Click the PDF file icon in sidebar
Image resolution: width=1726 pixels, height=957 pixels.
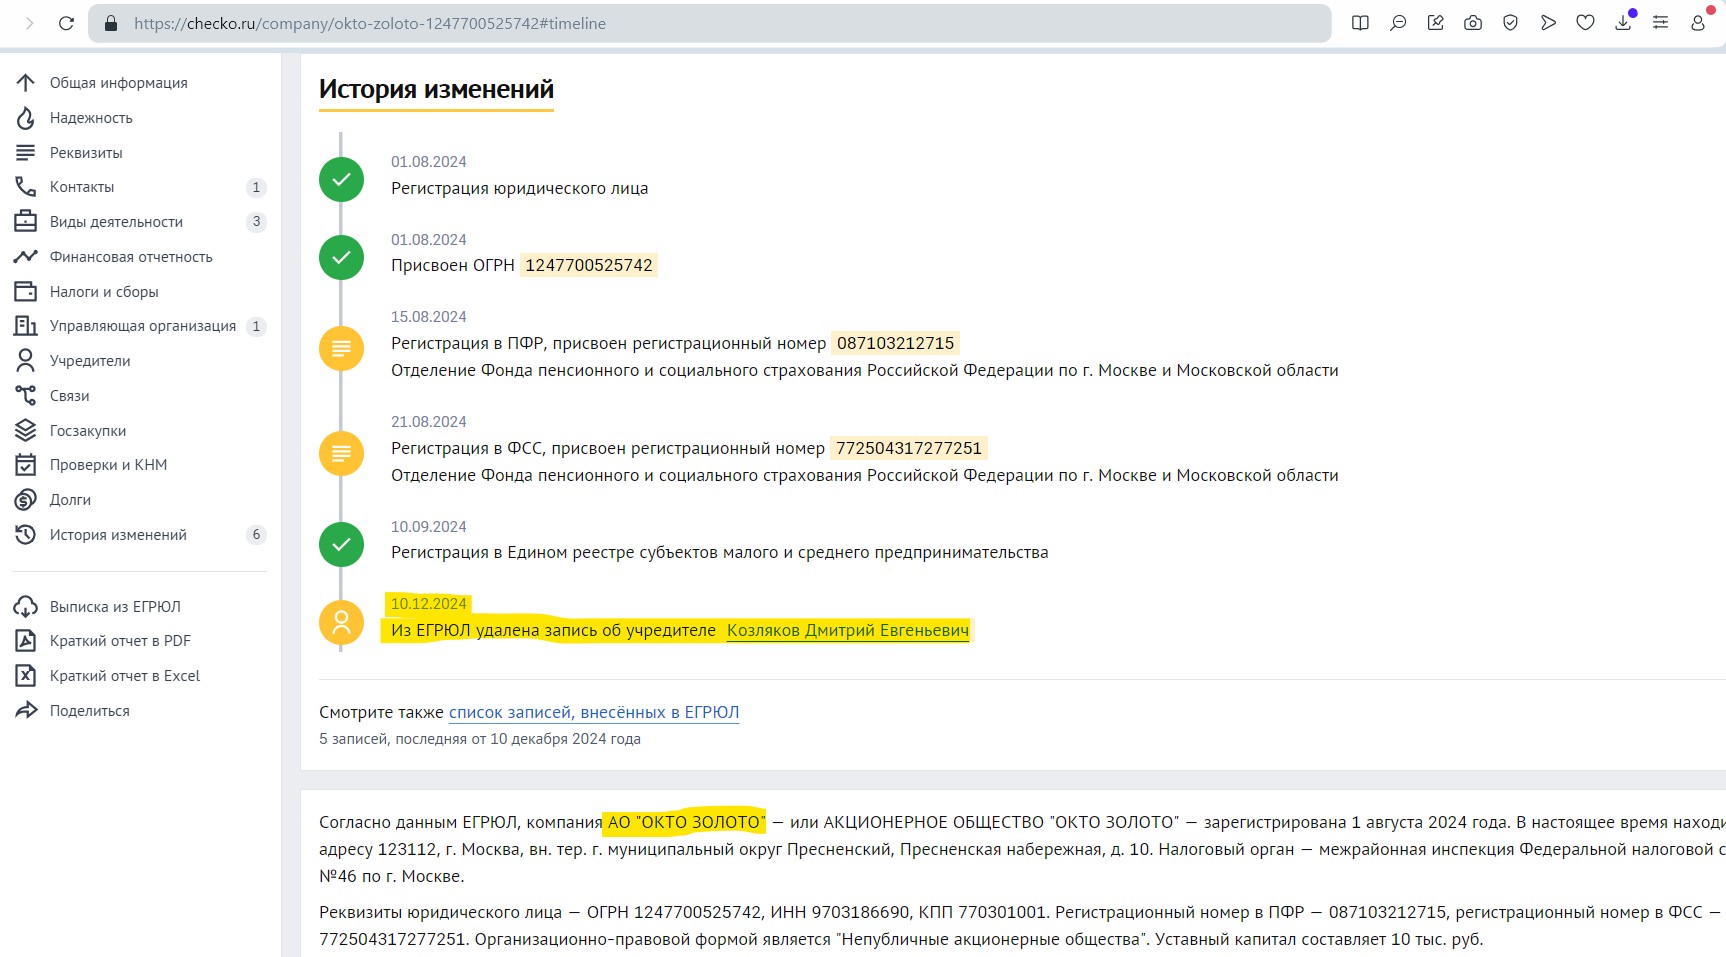click(x=25, y=641)
